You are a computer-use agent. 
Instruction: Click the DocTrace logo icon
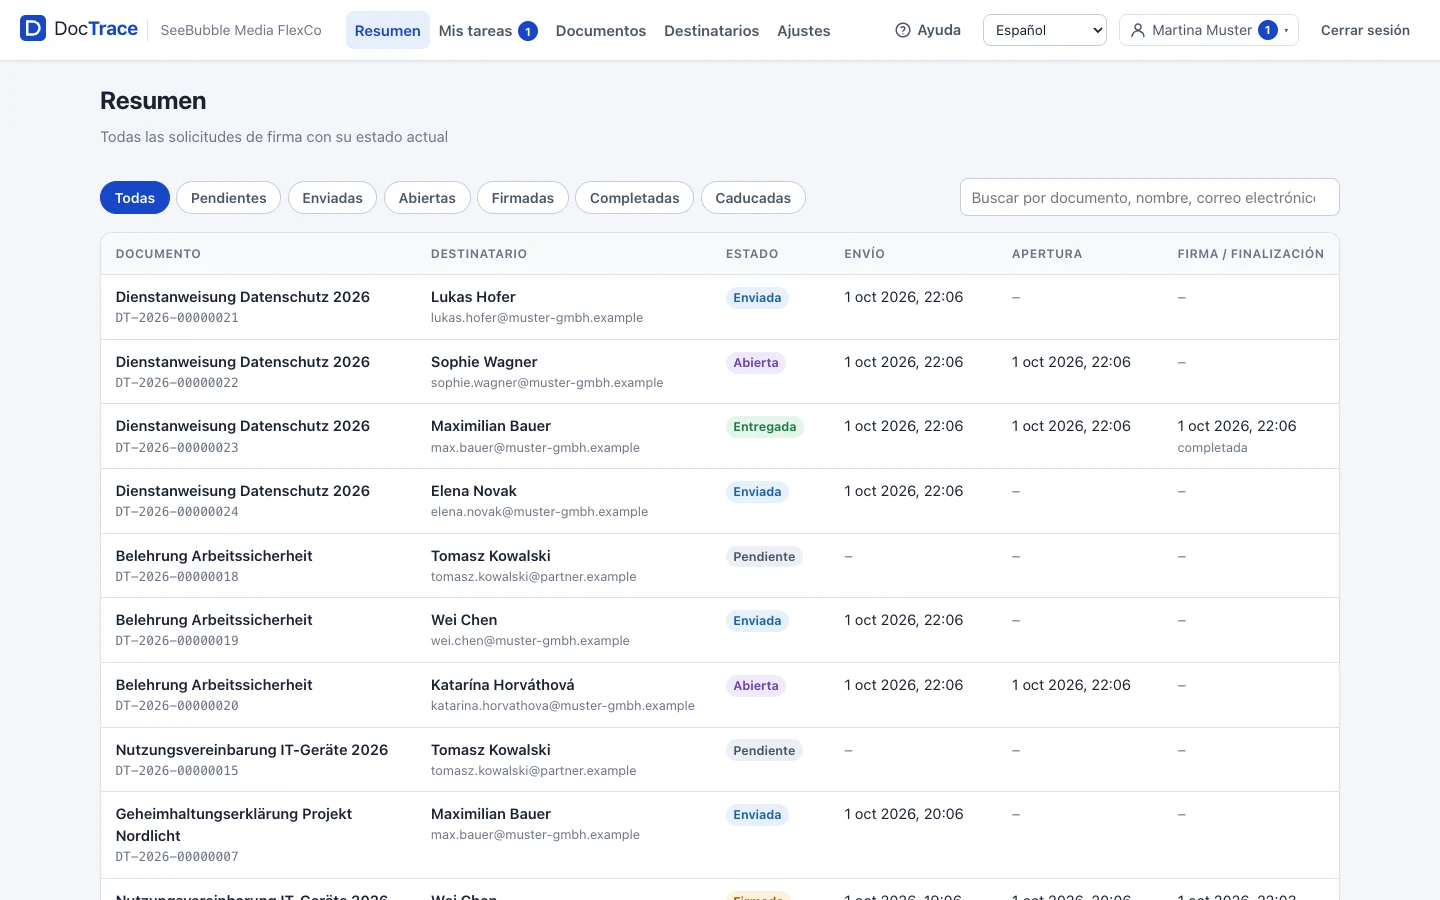point(33,29)
